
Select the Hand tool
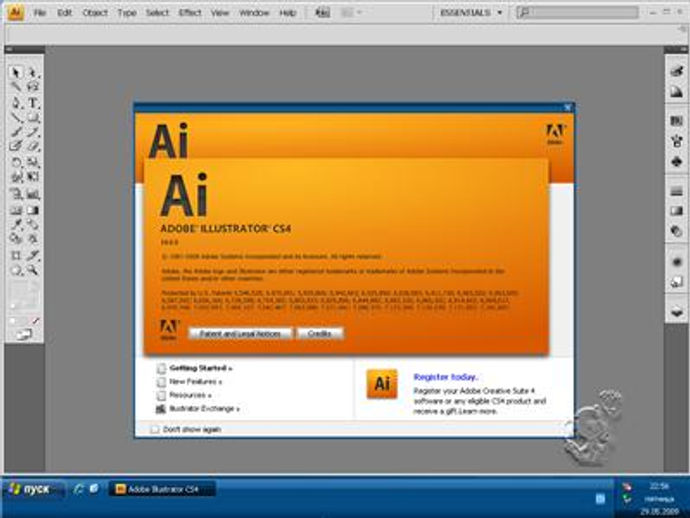click(16, 270)
